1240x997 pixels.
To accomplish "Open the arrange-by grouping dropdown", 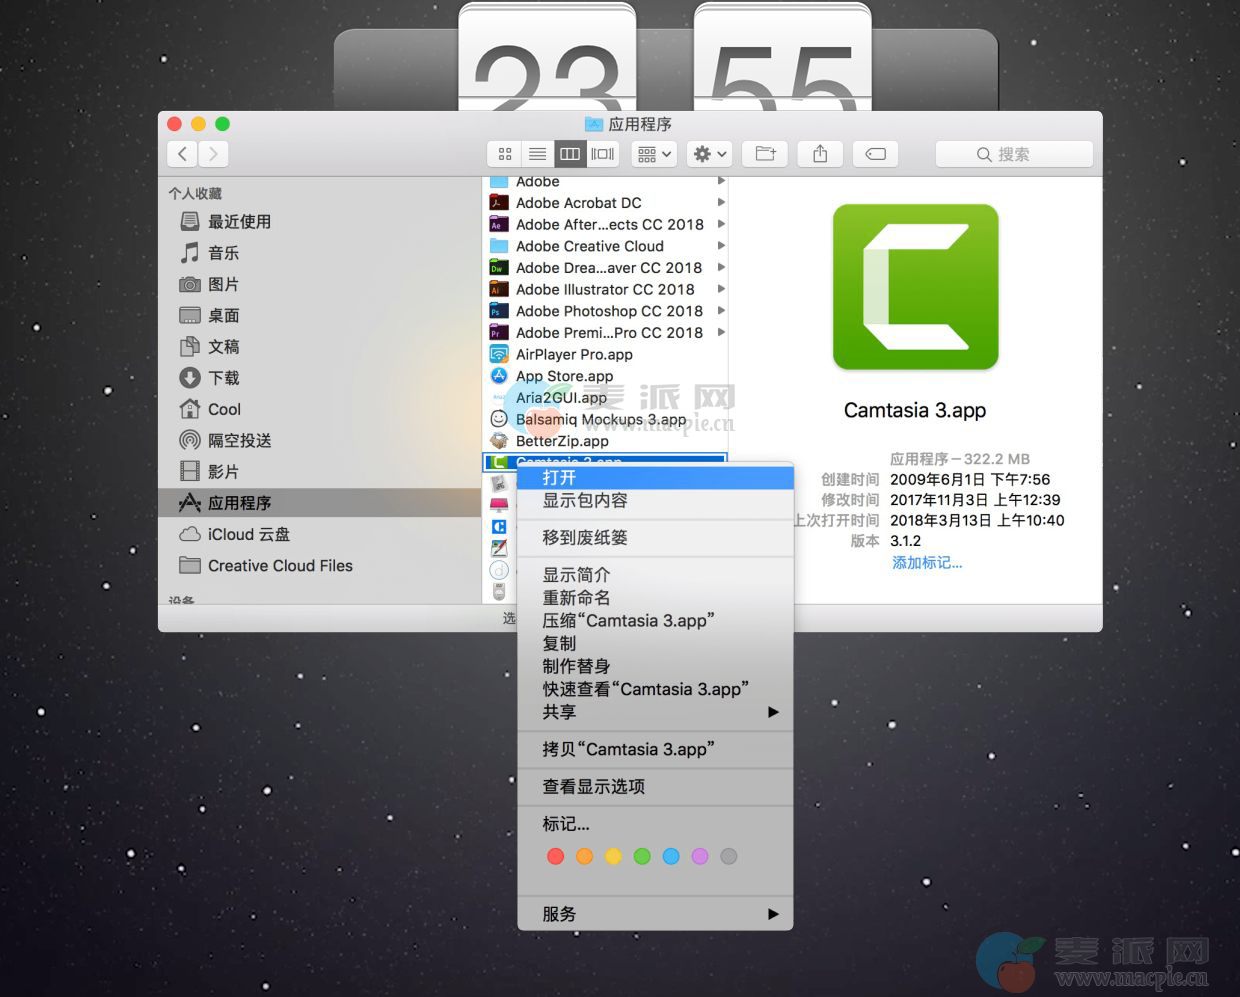I will click(655, 154).
